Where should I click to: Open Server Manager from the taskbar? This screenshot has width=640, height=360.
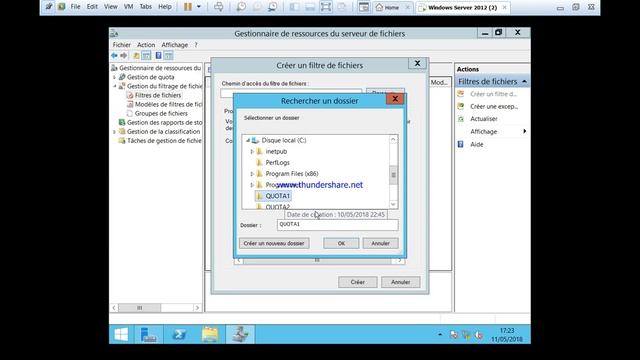coord(149,335)
